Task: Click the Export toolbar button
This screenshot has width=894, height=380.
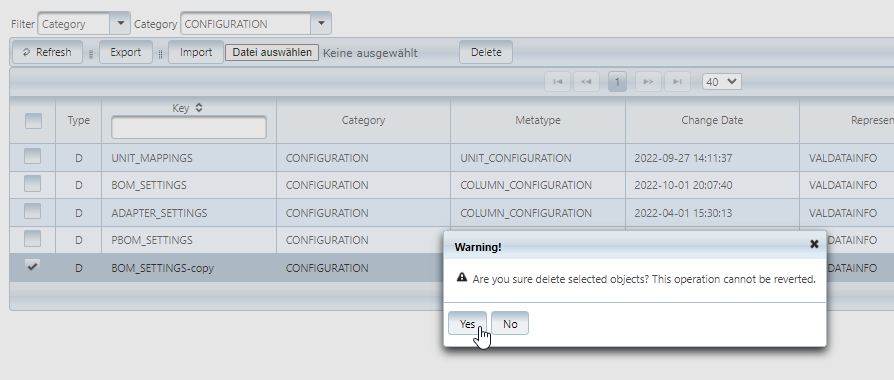Action: (x=126, y=52)
